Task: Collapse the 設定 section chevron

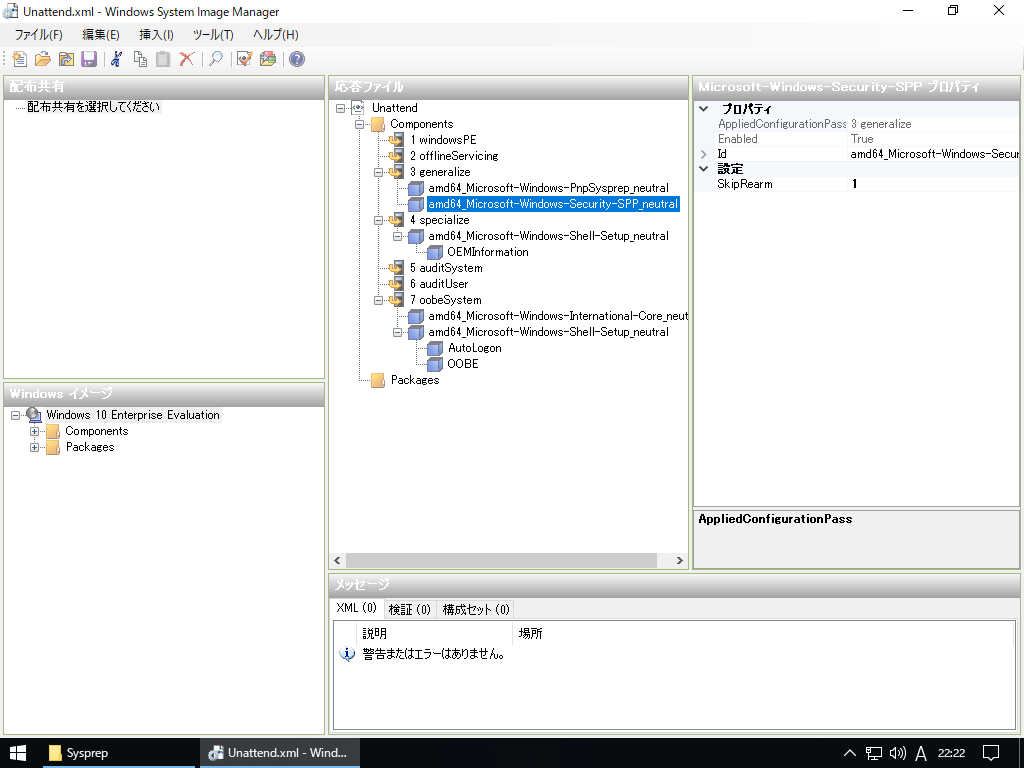Action: point(704,168)
